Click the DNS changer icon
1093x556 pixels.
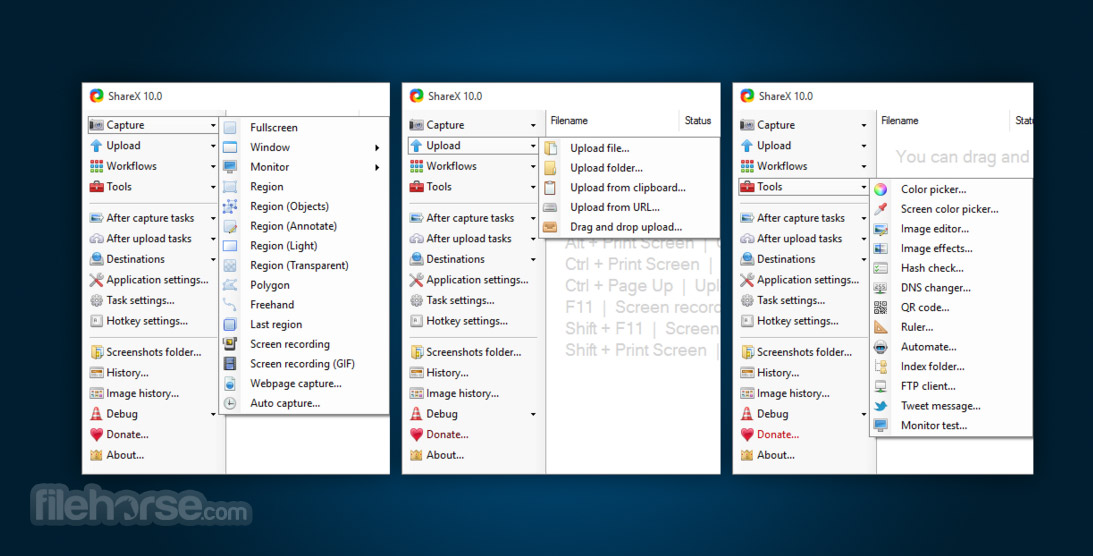pos(881,288)
